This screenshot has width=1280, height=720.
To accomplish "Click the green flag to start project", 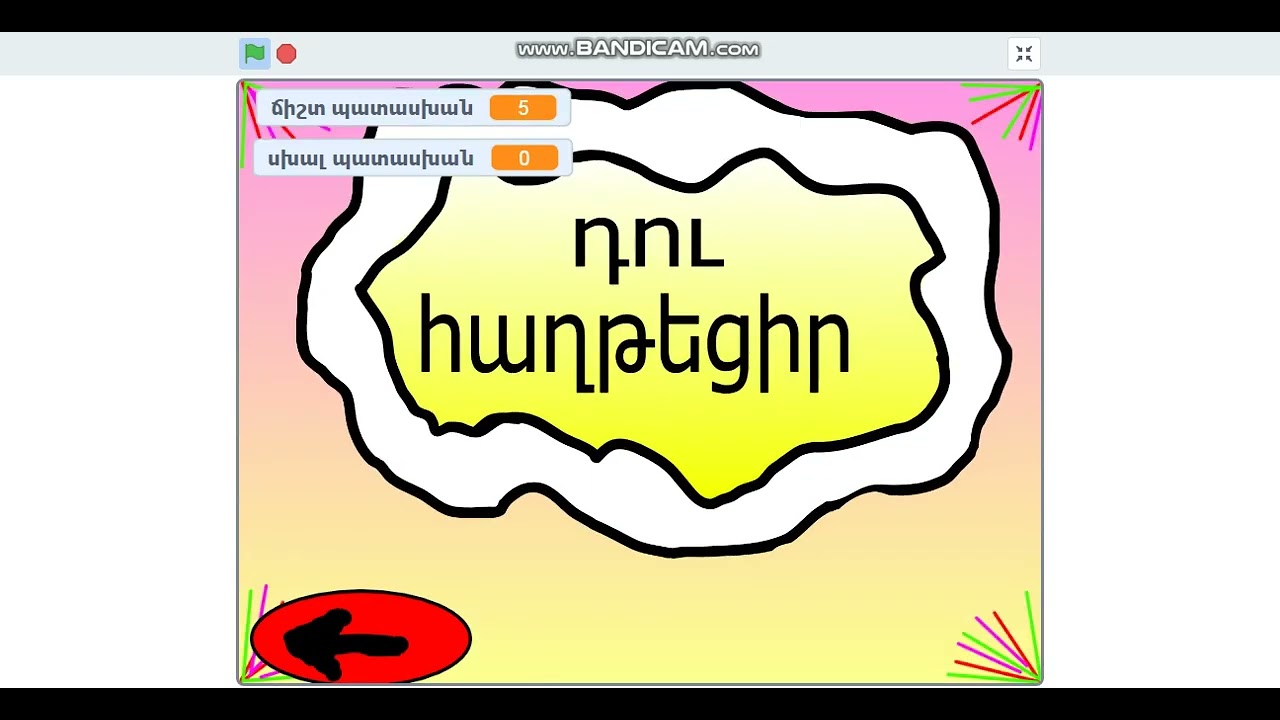I will [x=254, y=53].
